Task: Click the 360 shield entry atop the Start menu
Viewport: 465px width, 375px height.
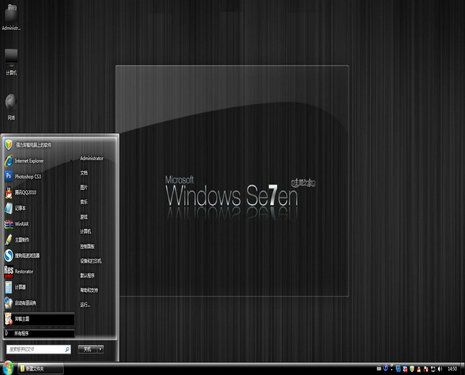Action: (x=38, y=145)
